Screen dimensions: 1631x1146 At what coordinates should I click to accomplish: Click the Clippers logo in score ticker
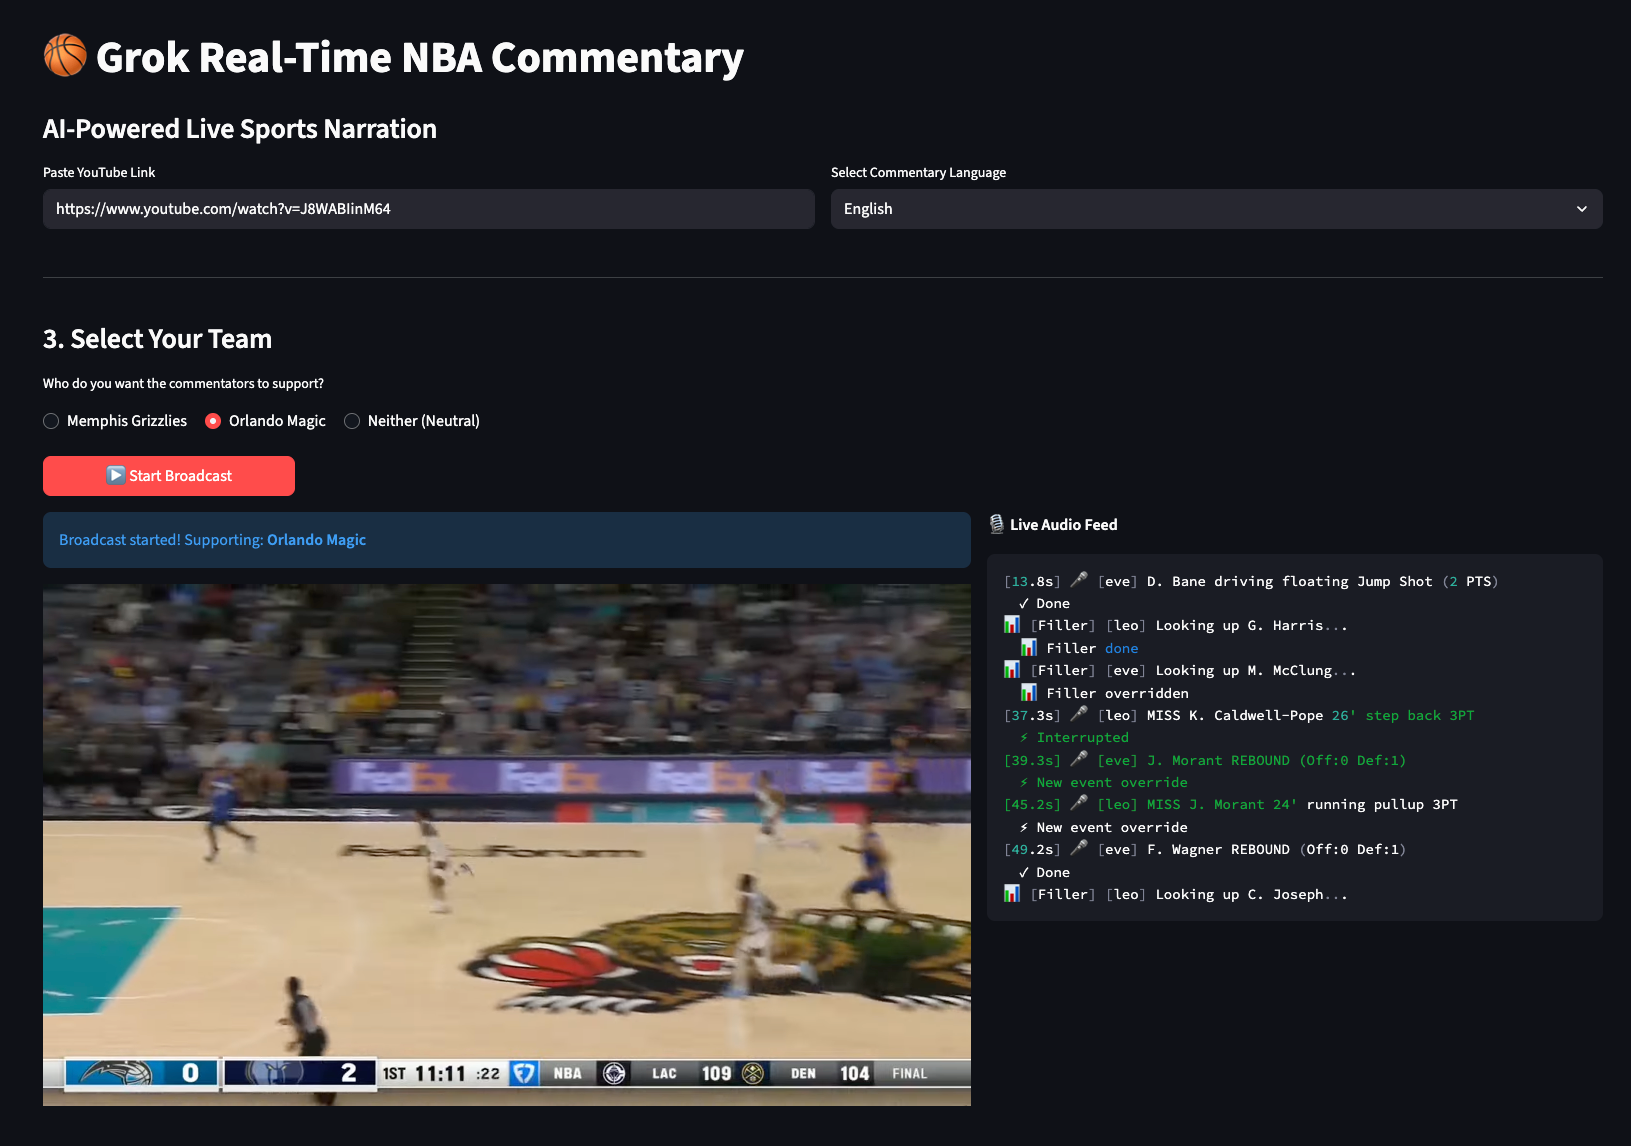click(614, 1073)
